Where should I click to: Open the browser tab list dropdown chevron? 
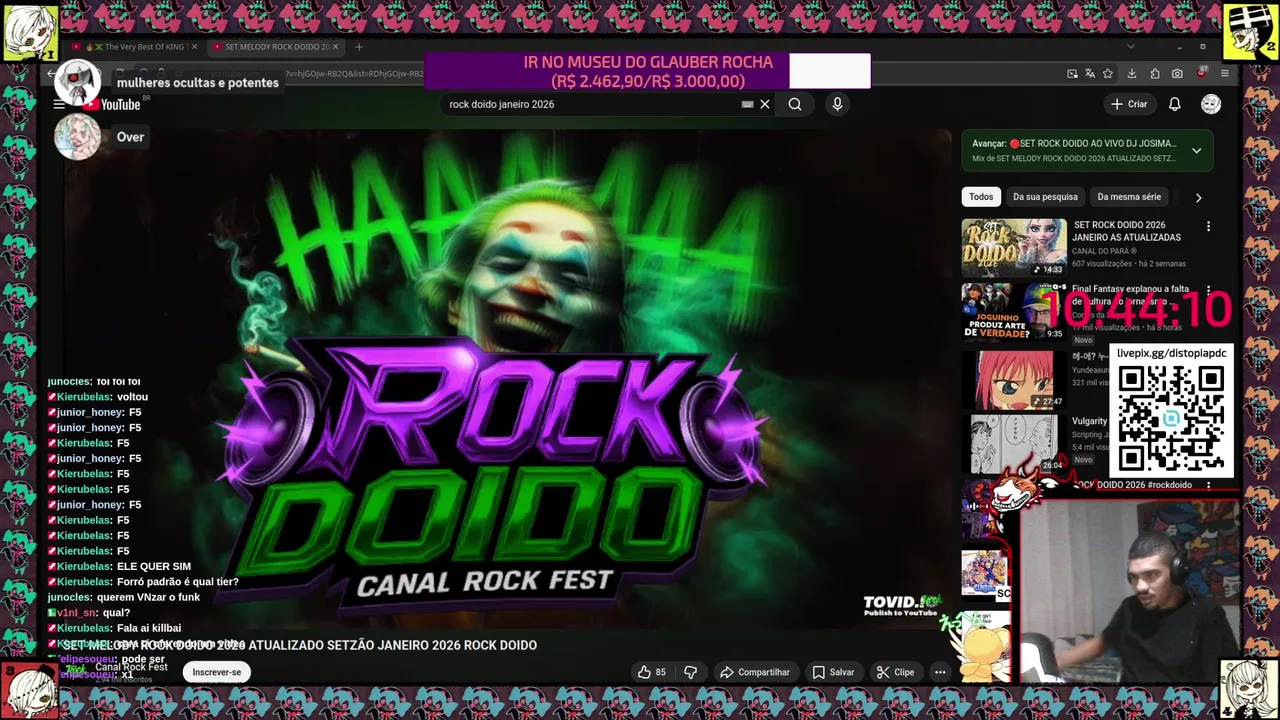[x=1131, y=47]
